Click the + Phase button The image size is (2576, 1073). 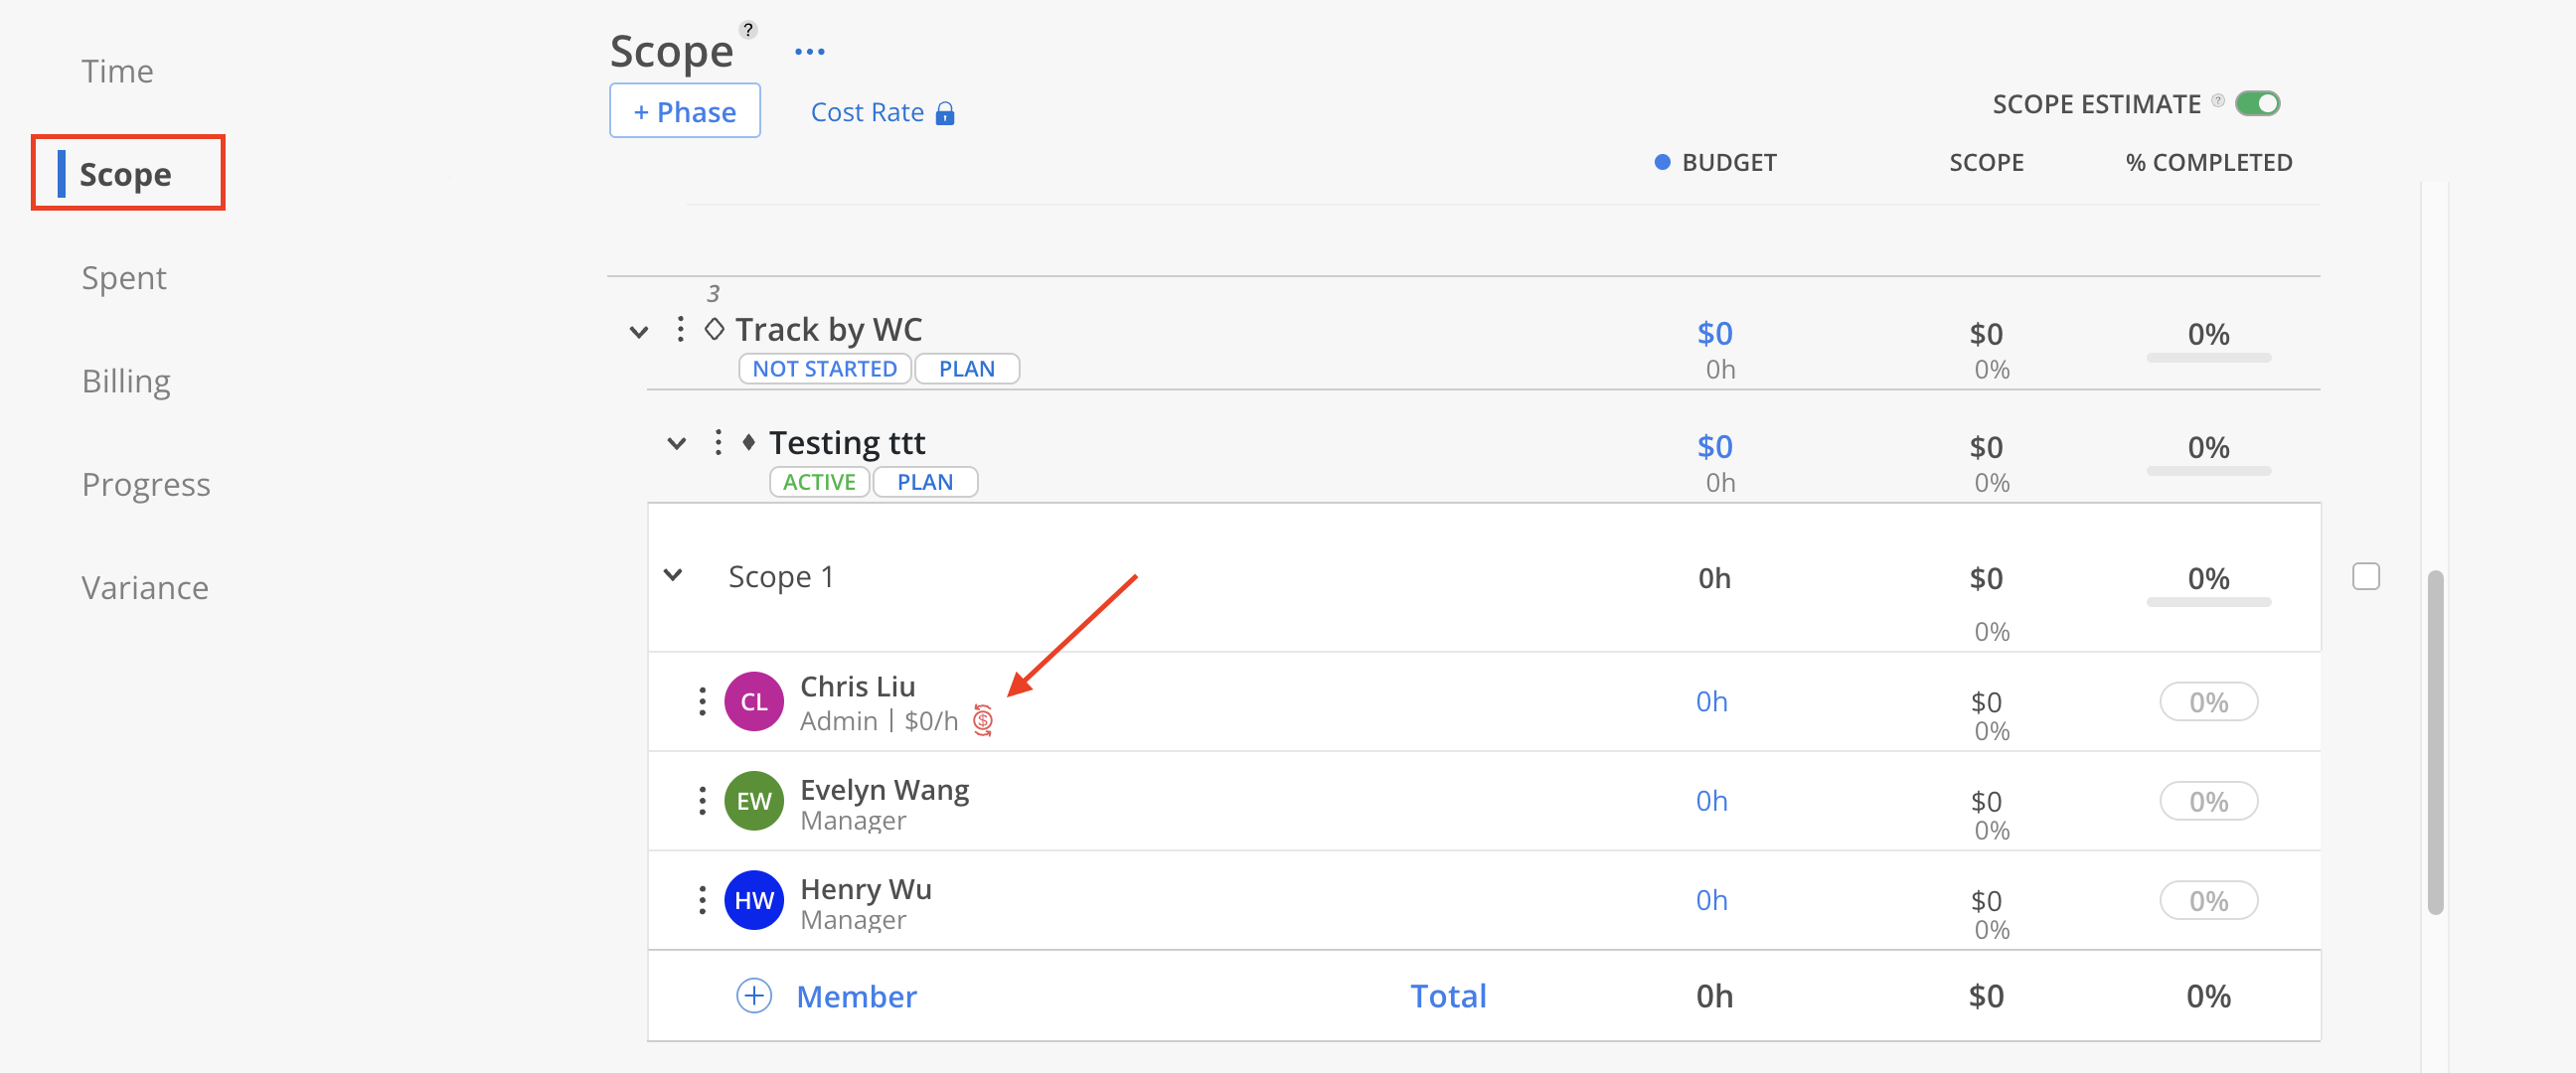(685, 111)
